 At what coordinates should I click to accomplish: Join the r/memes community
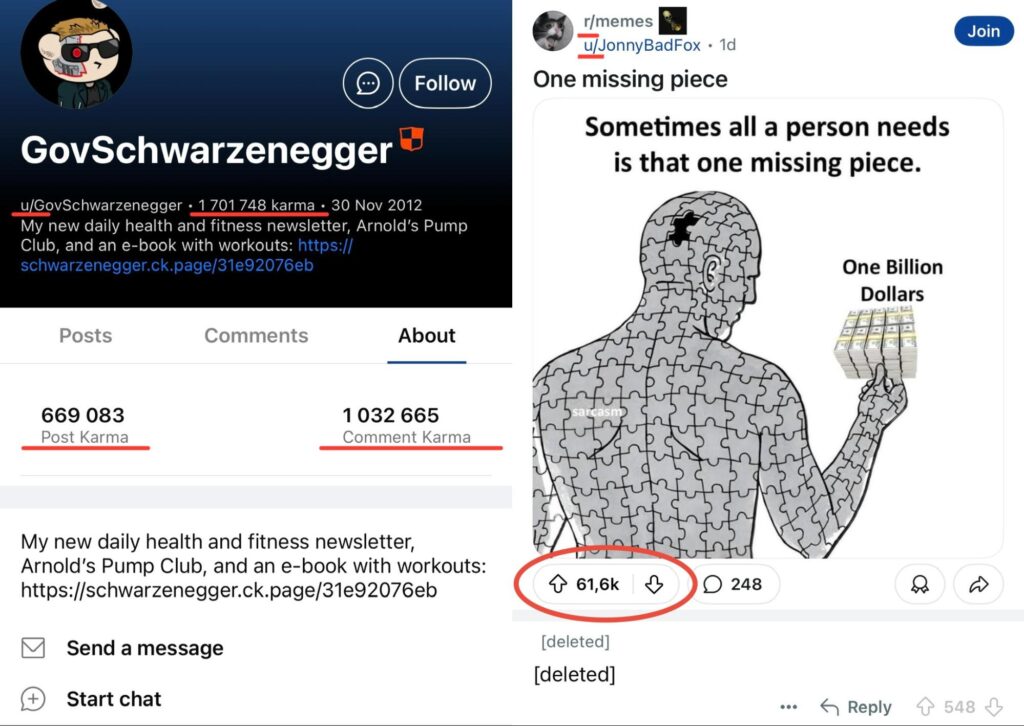coord(984,31)
